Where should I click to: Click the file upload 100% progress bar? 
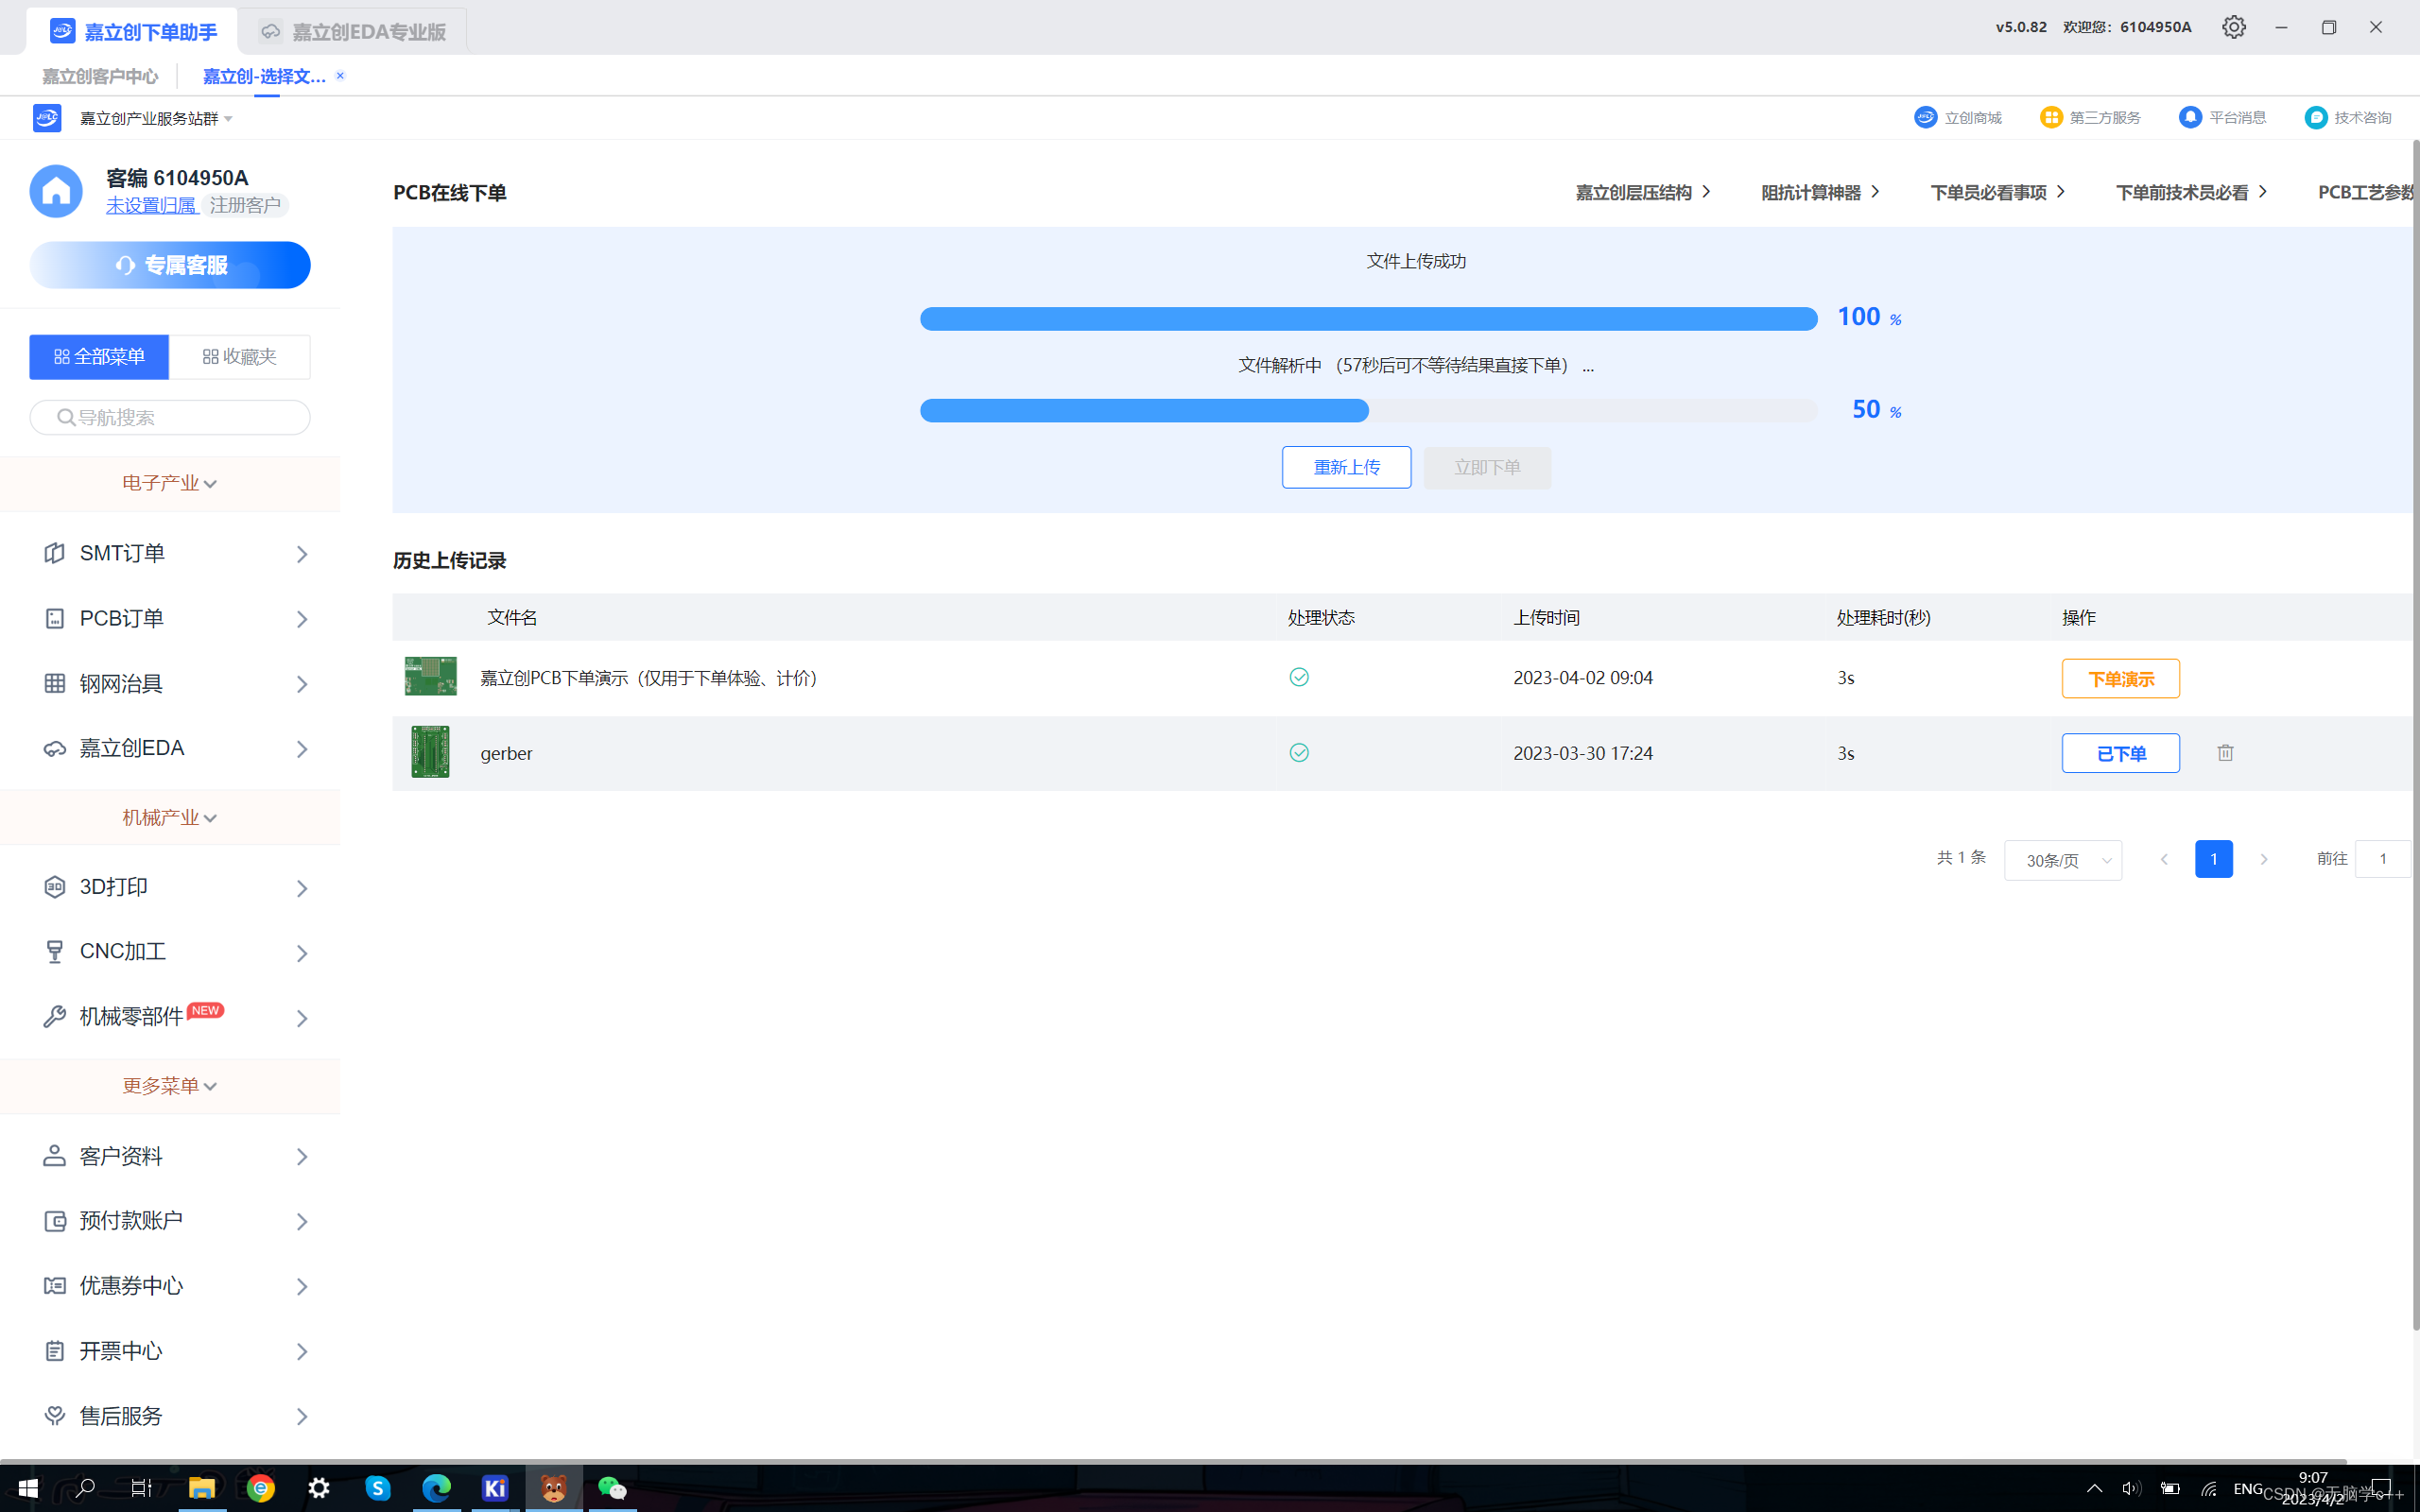pyautogui.click(x=1368, y=319)
